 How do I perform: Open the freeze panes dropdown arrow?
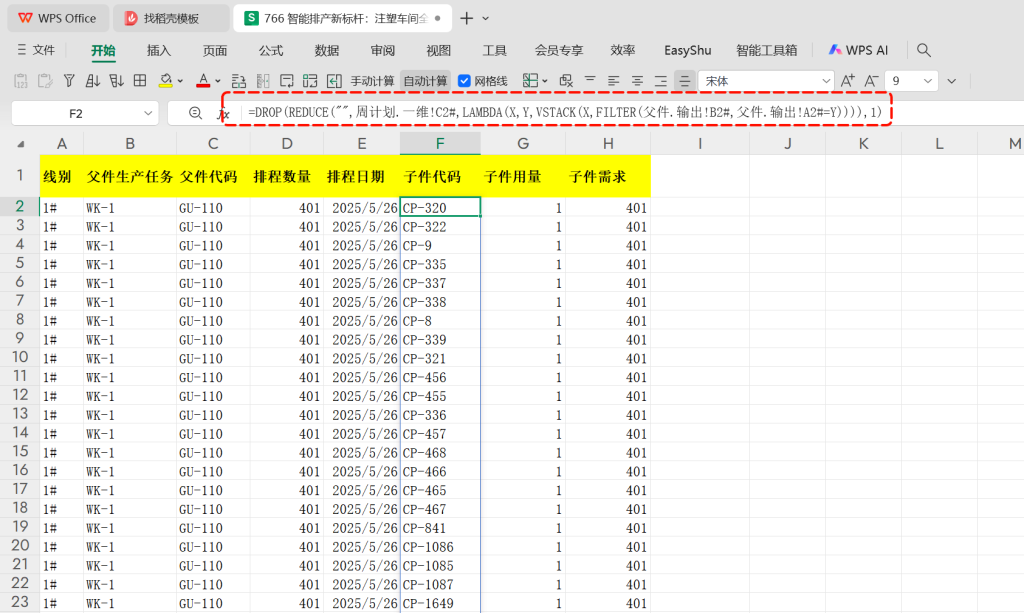pos(545,82)
